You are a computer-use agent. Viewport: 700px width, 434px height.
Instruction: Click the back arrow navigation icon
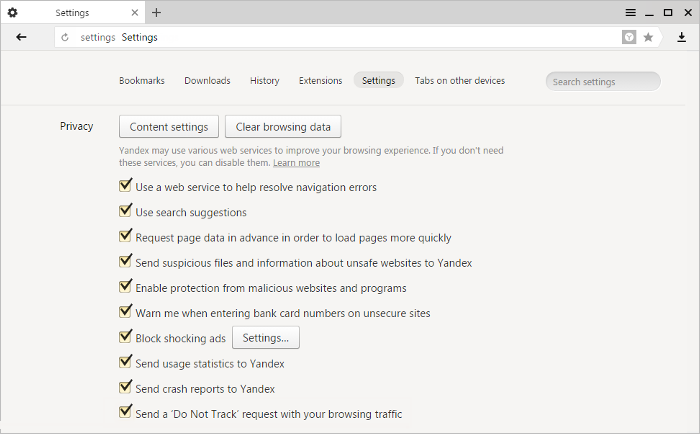pos(21,37)
